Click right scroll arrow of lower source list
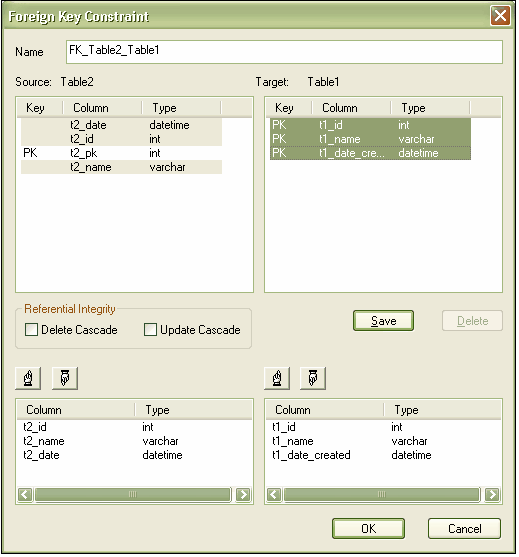 (x=243, y=494)
